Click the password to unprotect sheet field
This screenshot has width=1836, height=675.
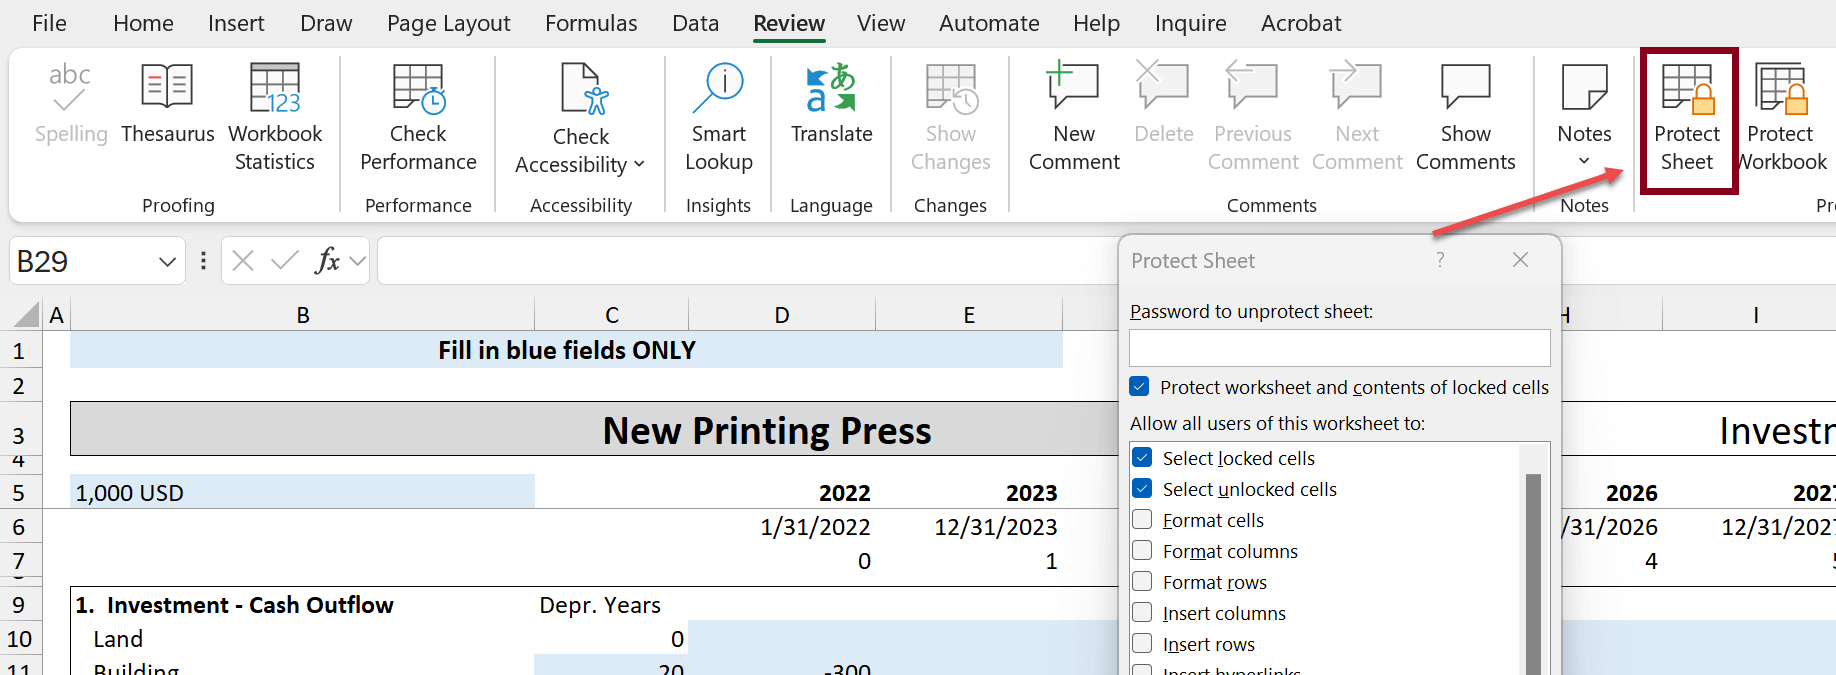coord(1339,348)
